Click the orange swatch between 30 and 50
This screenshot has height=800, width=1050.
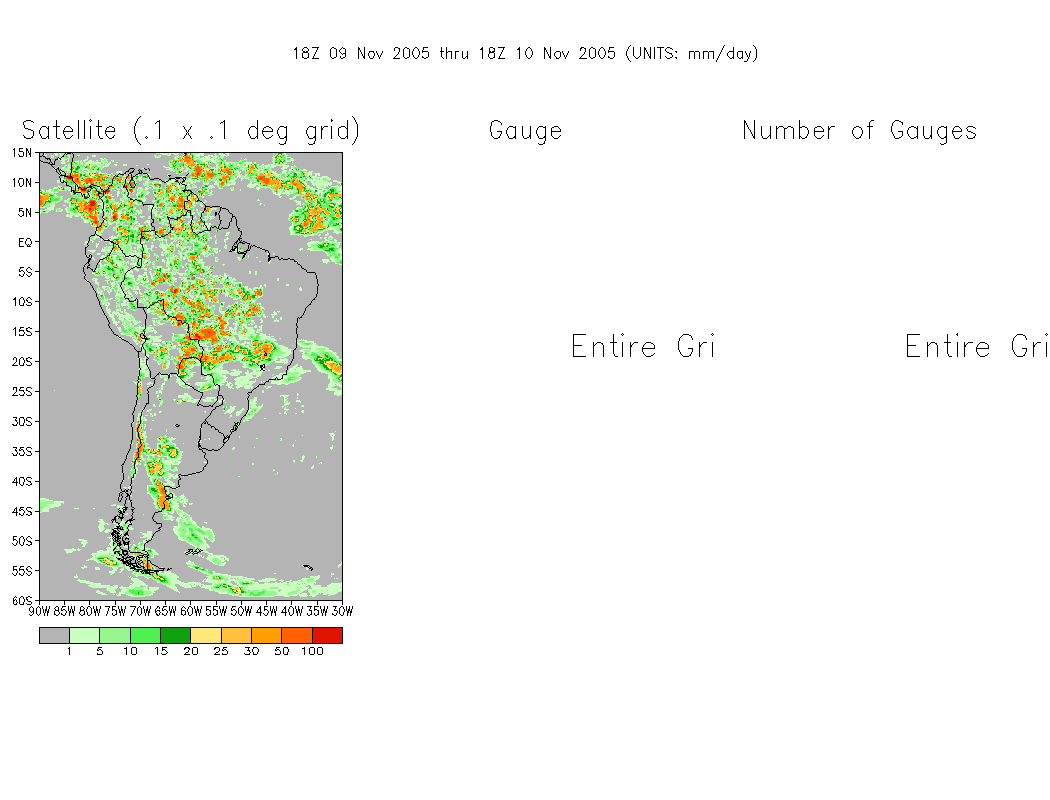[267, 635]
